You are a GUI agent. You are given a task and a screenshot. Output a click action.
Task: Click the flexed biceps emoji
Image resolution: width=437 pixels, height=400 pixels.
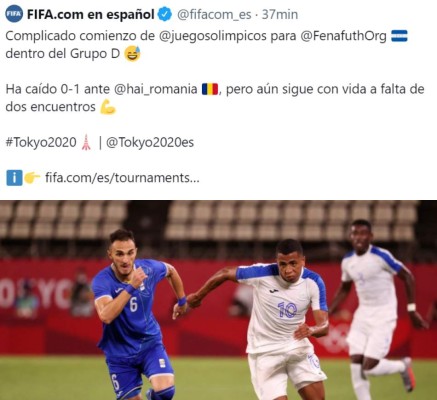pos(108,107)
